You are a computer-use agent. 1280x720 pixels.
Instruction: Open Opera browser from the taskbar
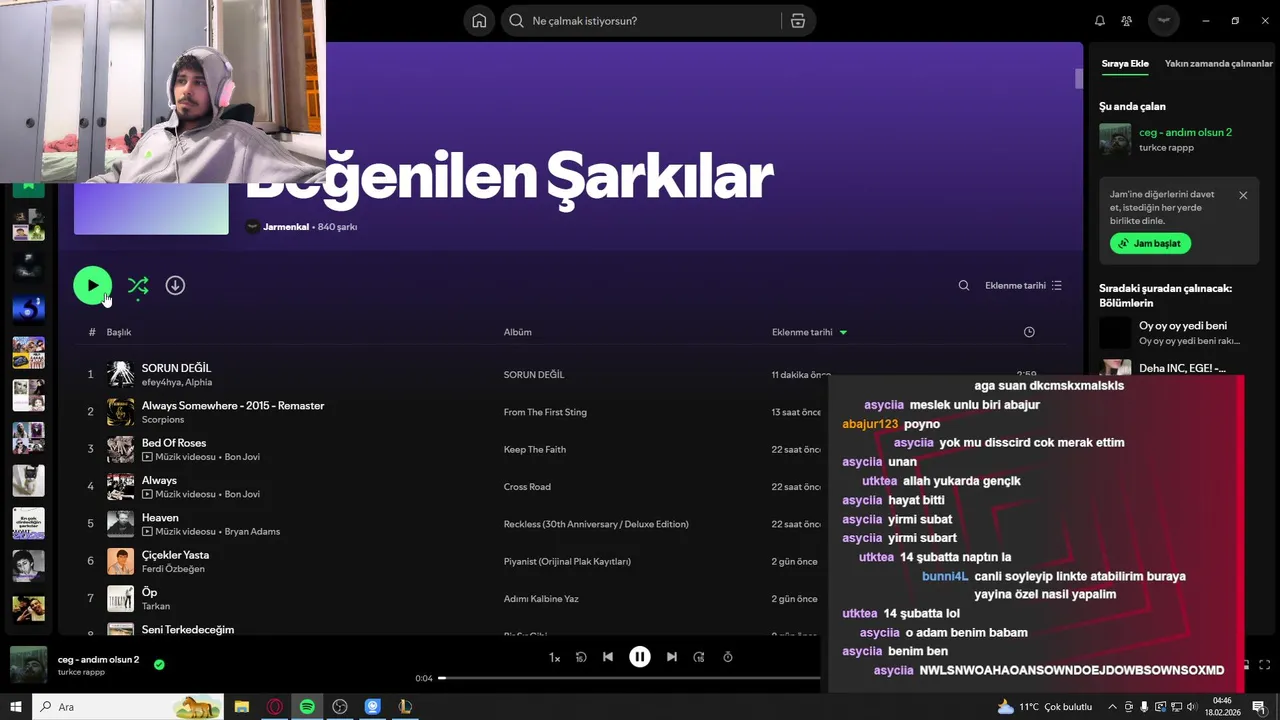click(x=275, y=707)
